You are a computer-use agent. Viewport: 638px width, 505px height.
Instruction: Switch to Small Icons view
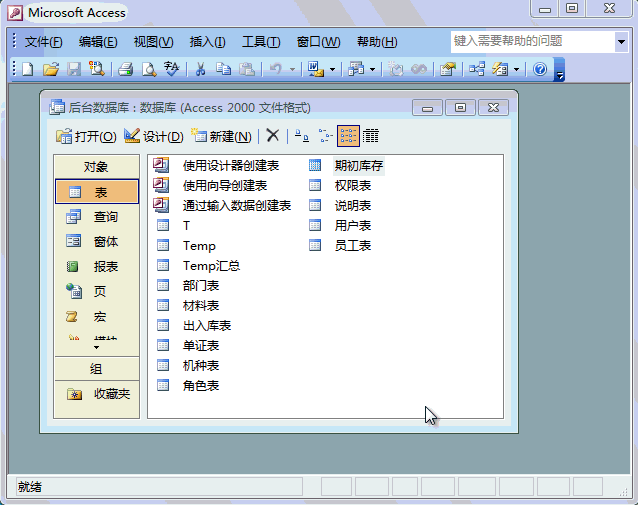[325, 136]
